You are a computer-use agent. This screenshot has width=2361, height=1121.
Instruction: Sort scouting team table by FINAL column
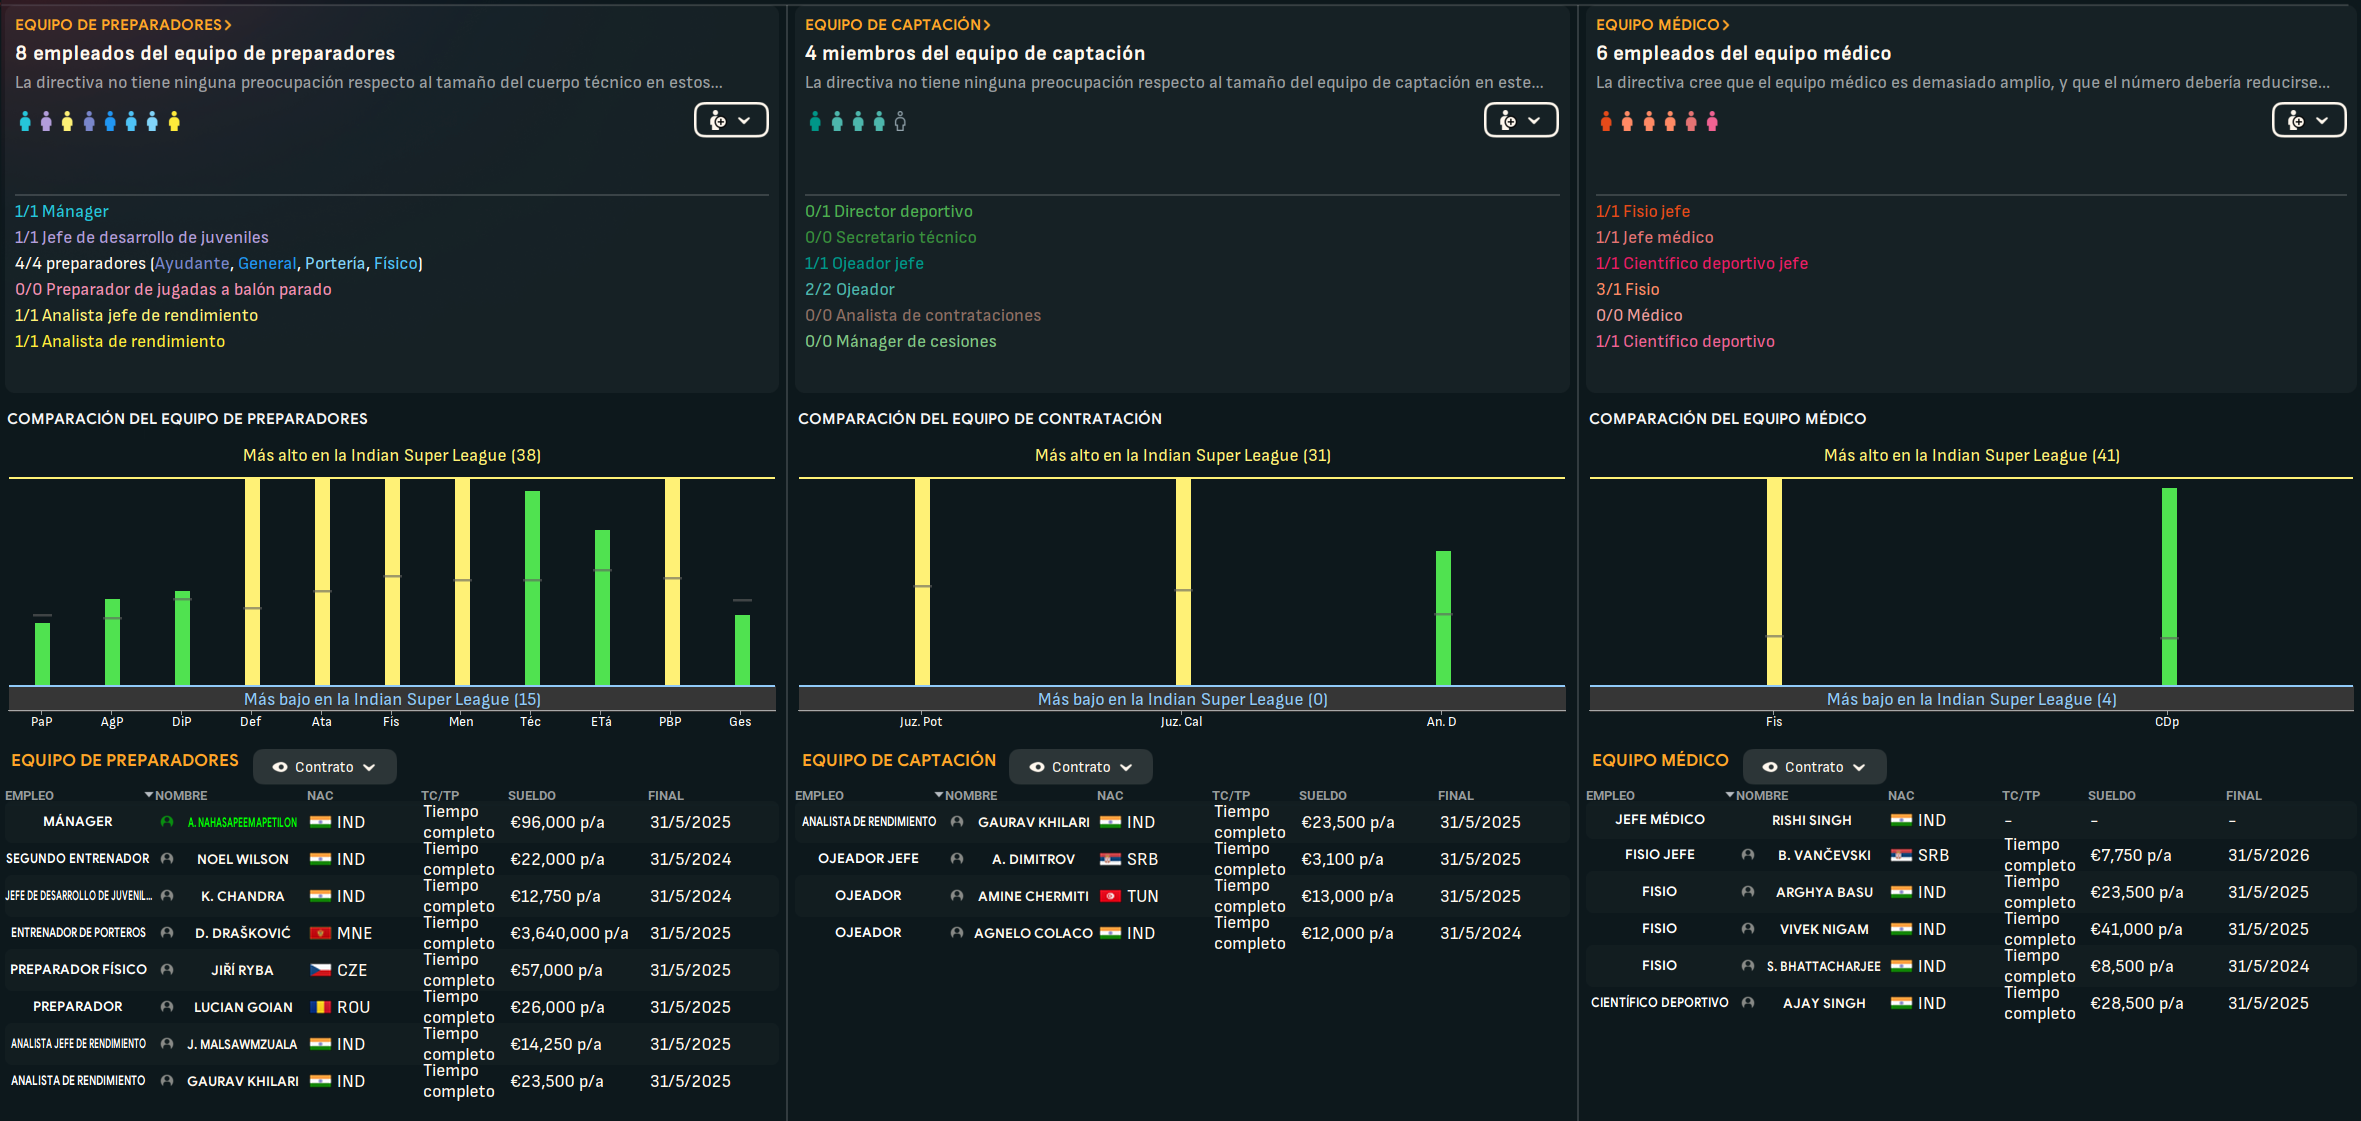(1456, 796)
